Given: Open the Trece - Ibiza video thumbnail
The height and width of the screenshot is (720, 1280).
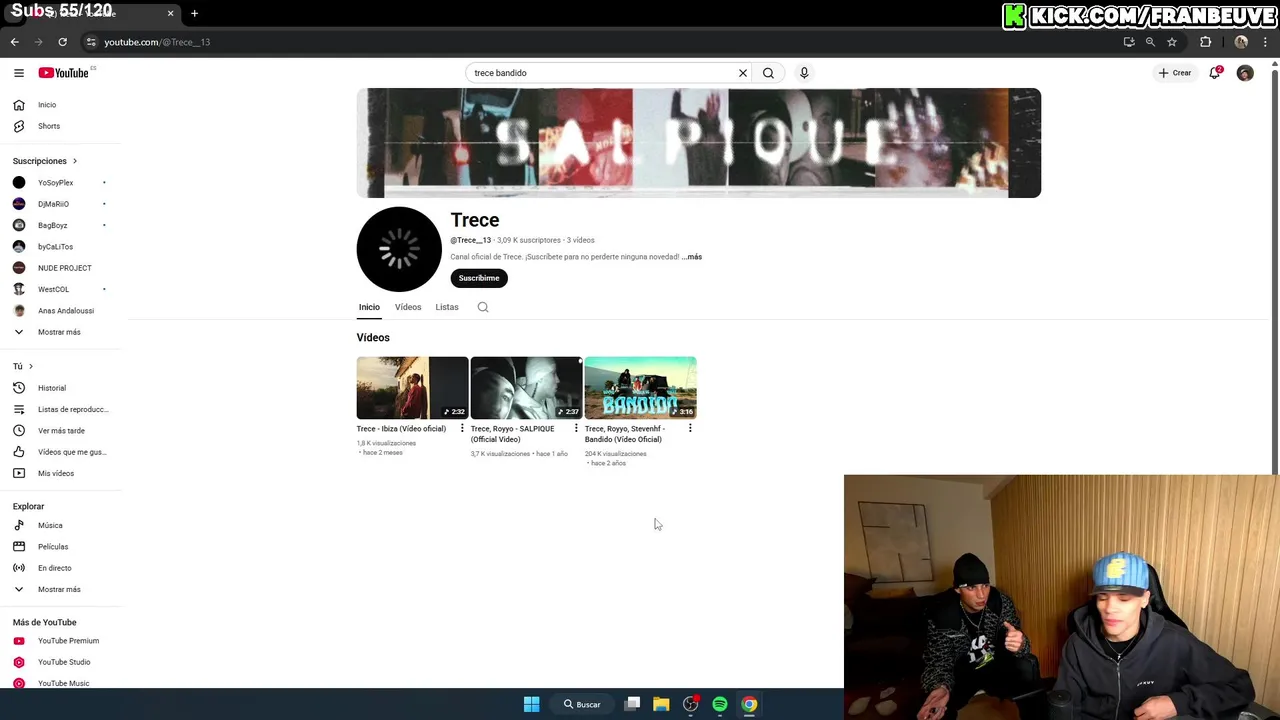Looking at the screenshot, I should coord(412,388).
